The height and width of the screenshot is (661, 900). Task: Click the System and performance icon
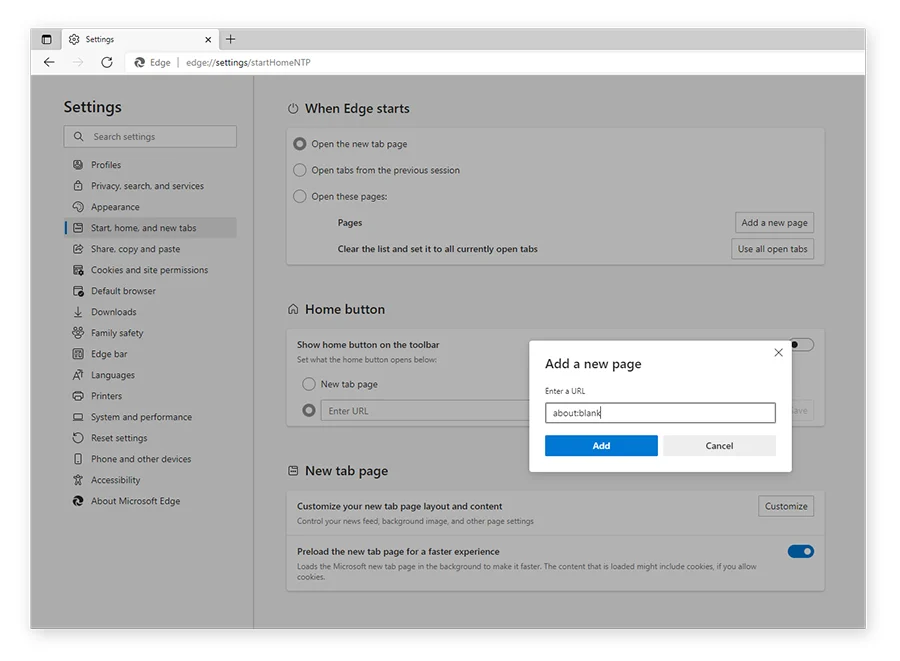pos(78,417)
